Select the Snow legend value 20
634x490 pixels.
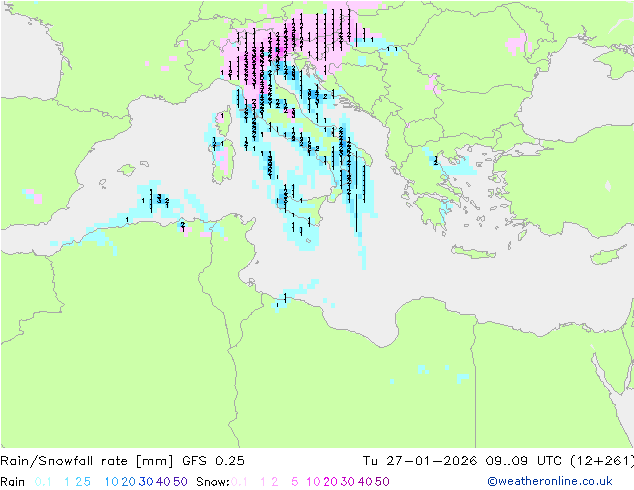pyautogui.click(x=330, y=482)
